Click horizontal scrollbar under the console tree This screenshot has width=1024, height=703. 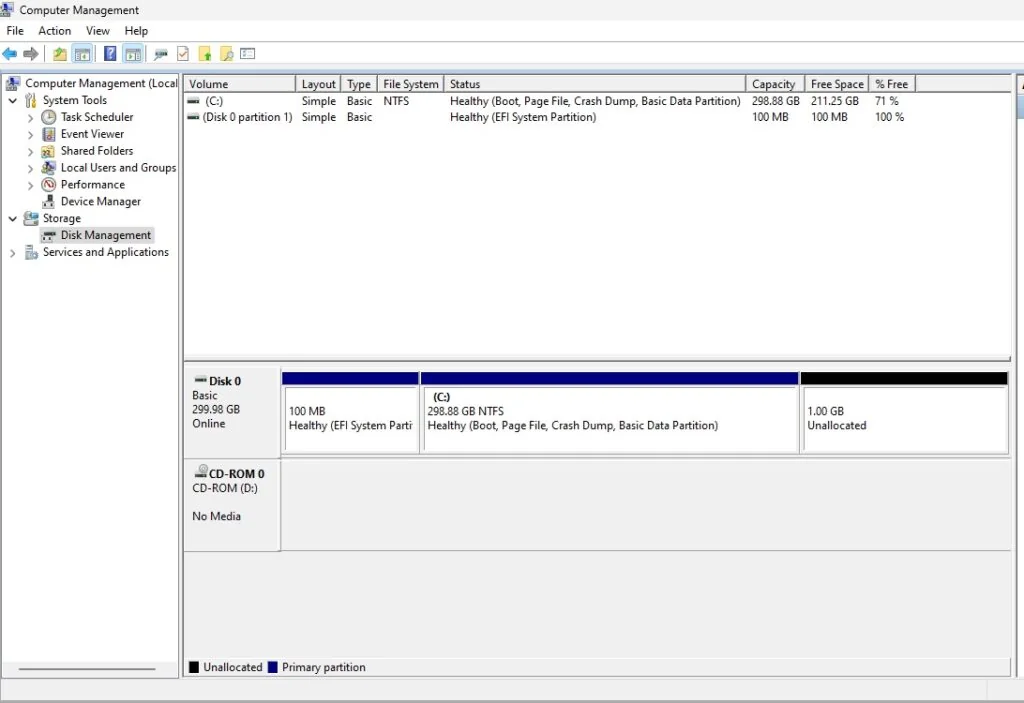87,669
